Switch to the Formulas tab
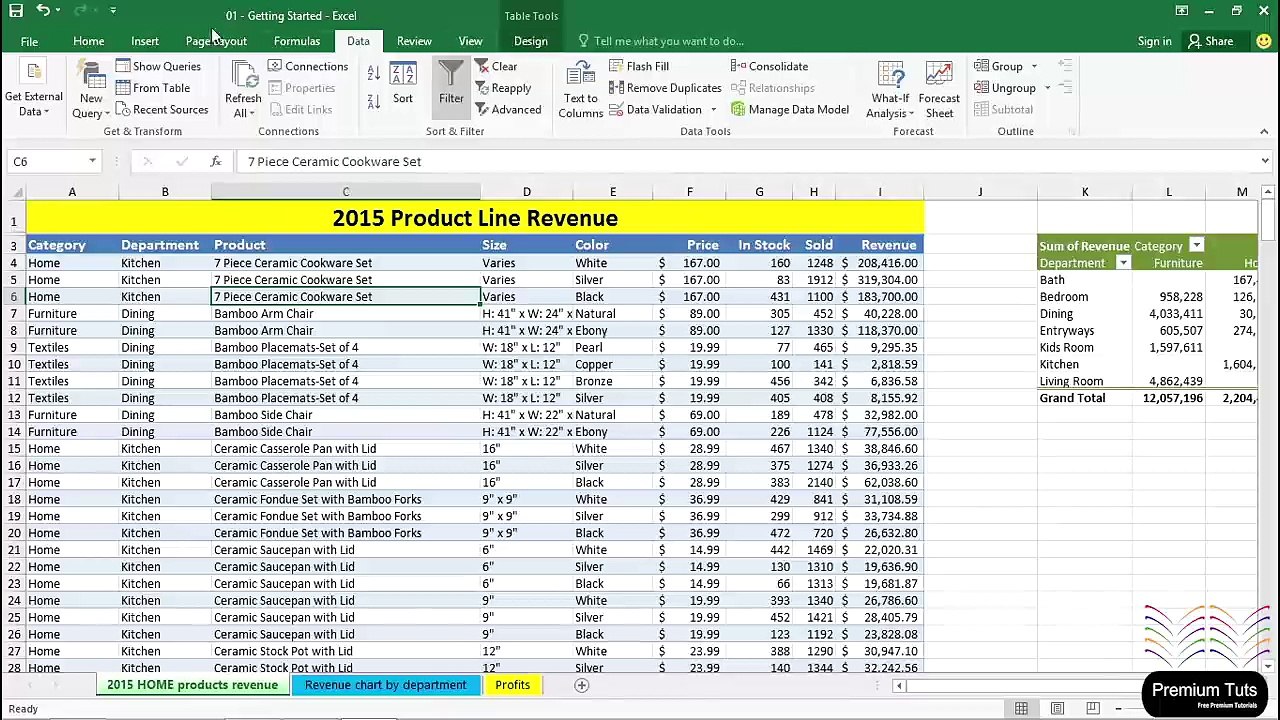 (297, 41)
